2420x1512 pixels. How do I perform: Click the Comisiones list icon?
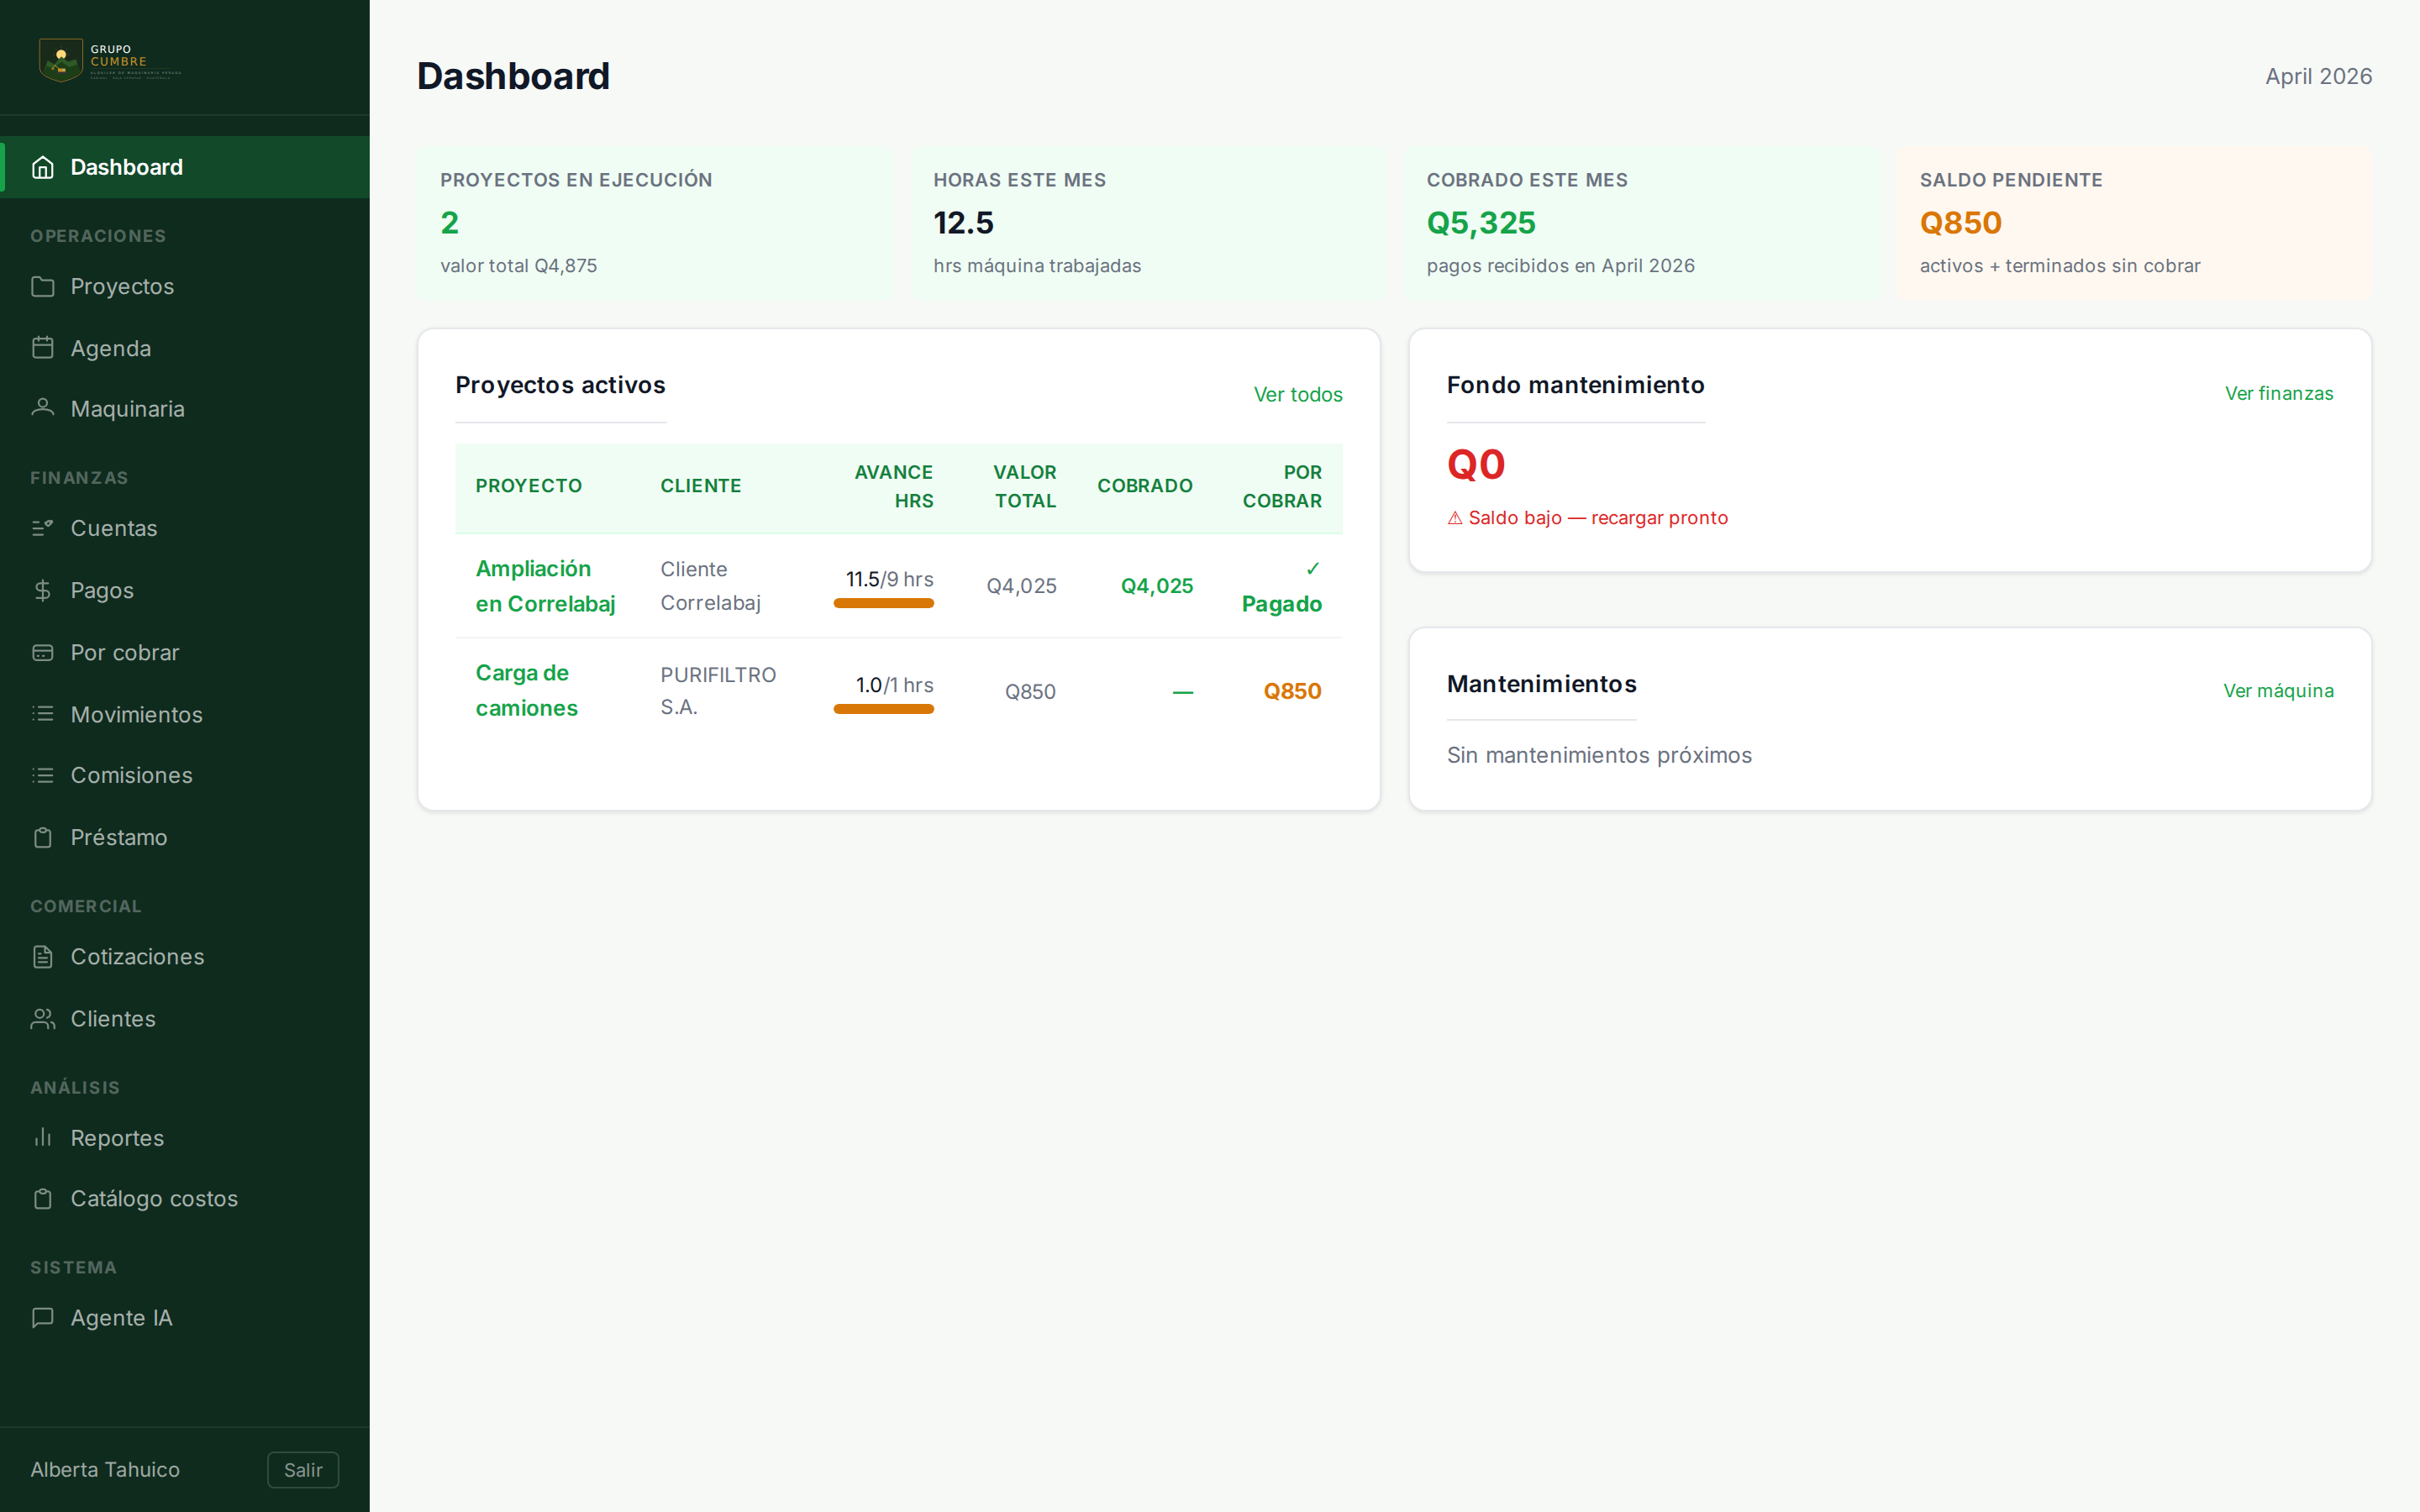click(x=42, y=775)
